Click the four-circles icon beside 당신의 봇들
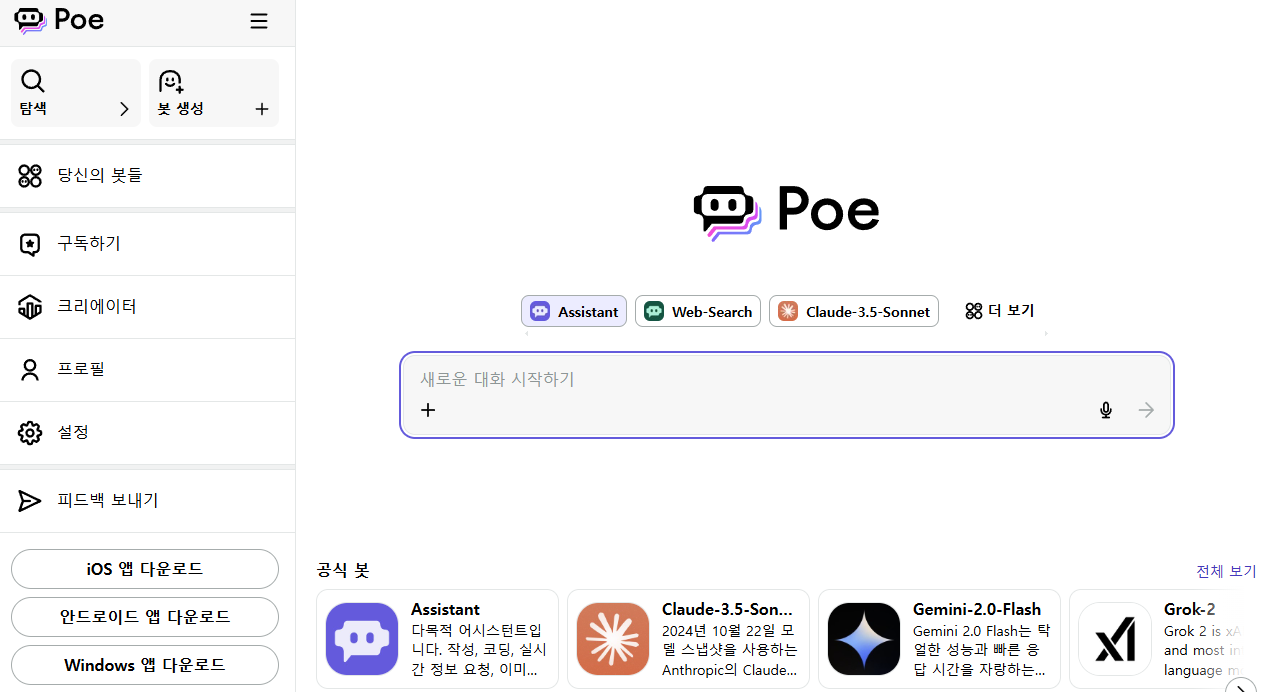The image size is (1269, 692). (x=30, y=176)
